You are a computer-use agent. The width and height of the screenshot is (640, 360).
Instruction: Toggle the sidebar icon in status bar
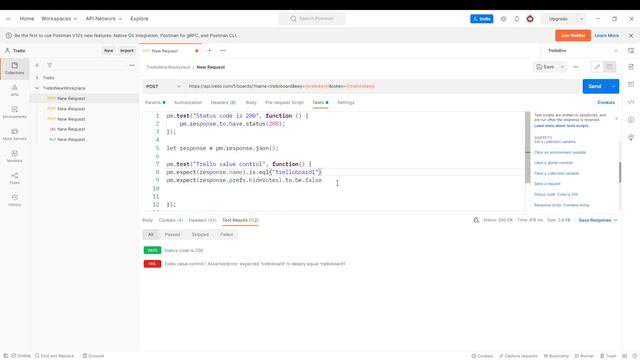pyautogui.click(x=6, y=356)
